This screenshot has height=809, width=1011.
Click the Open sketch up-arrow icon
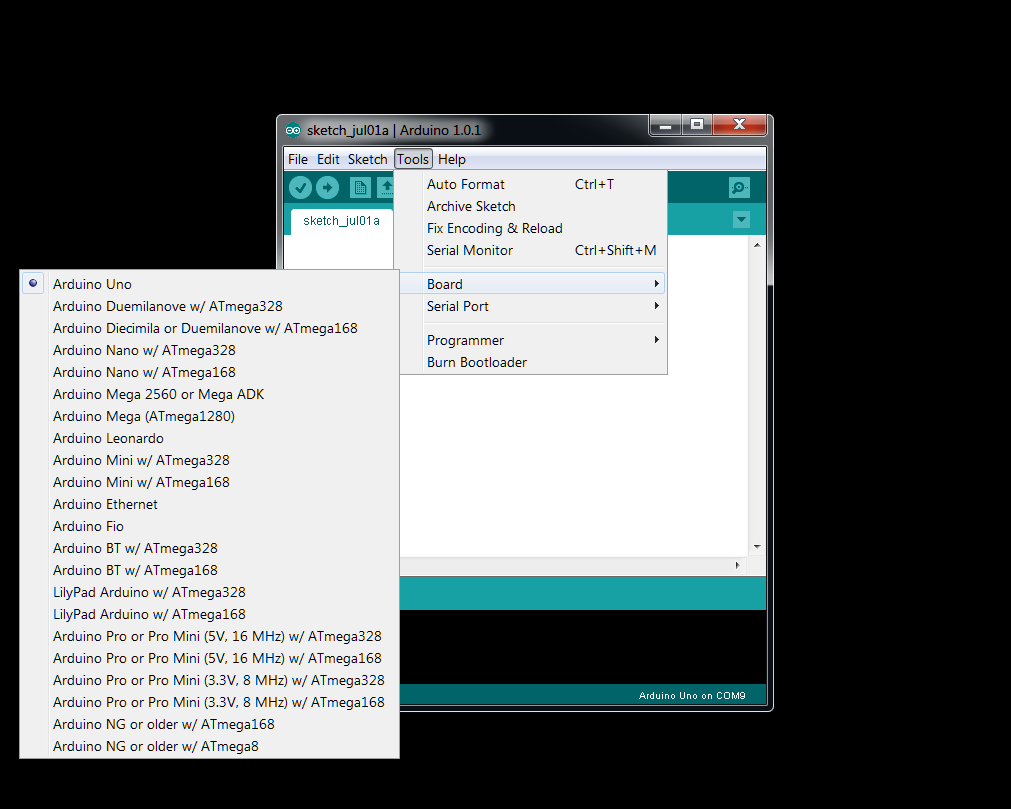tap(386, 188)
